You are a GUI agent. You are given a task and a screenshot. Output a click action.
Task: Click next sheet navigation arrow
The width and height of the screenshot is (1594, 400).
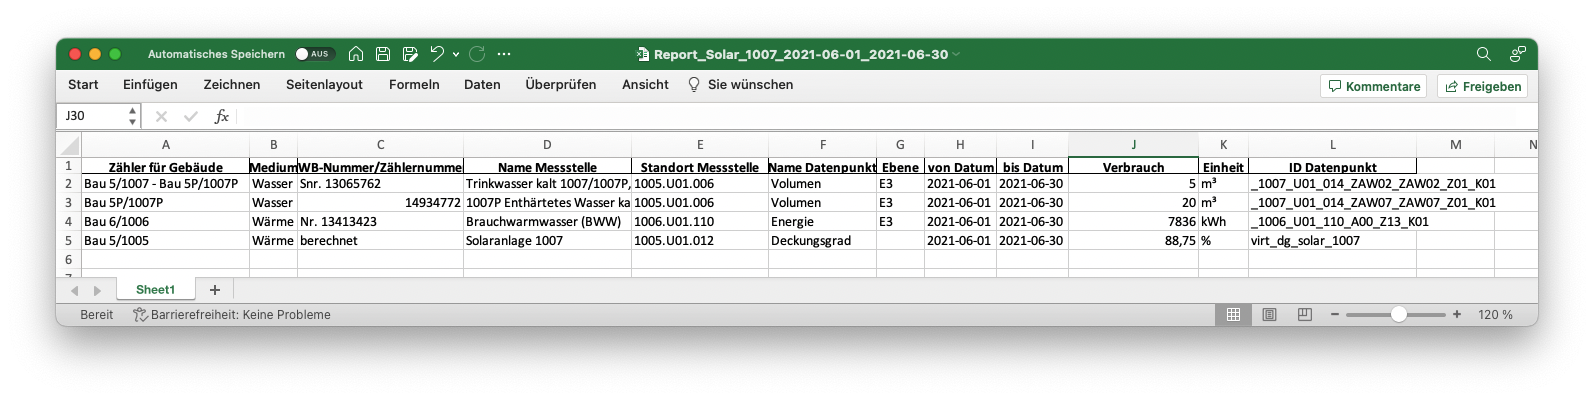pyautogui.click(x=97, y=291)
